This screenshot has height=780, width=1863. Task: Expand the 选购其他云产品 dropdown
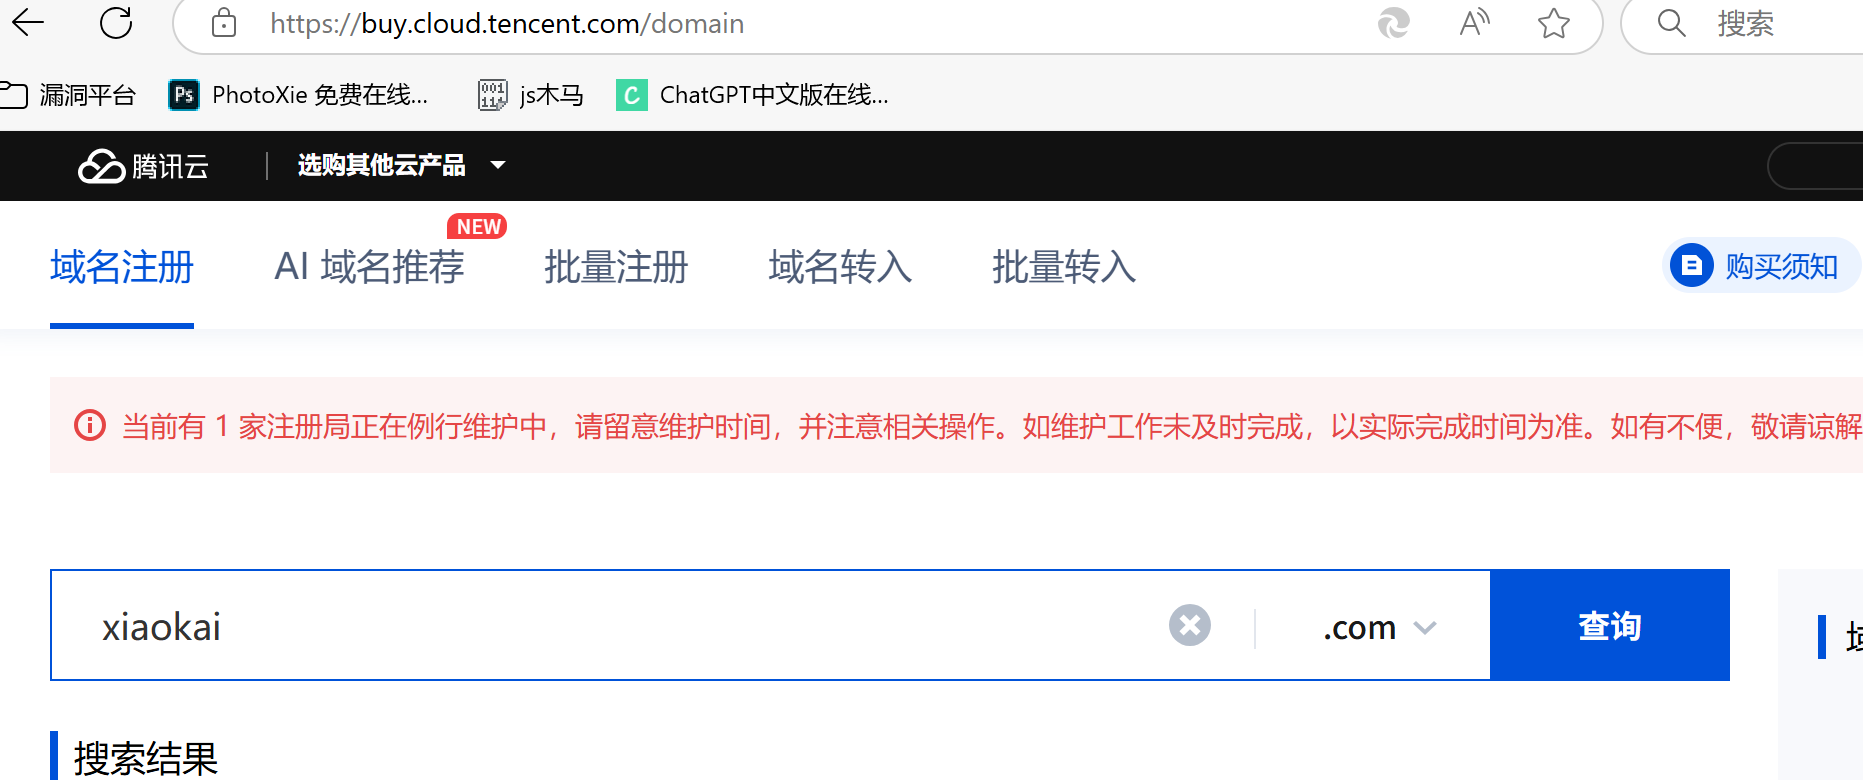(401, 165)
